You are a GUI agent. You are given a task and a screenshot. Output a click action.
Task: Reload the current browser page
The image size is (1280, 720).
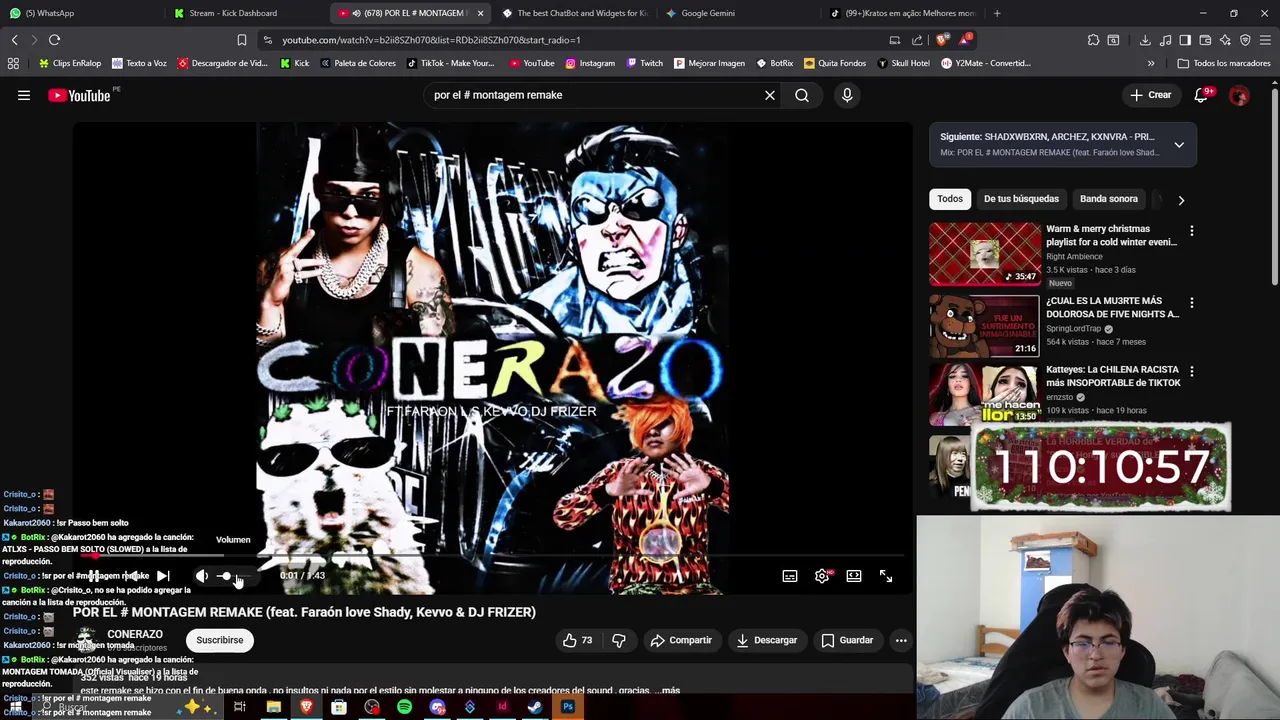pyautogui.click(x=54, y=40)
